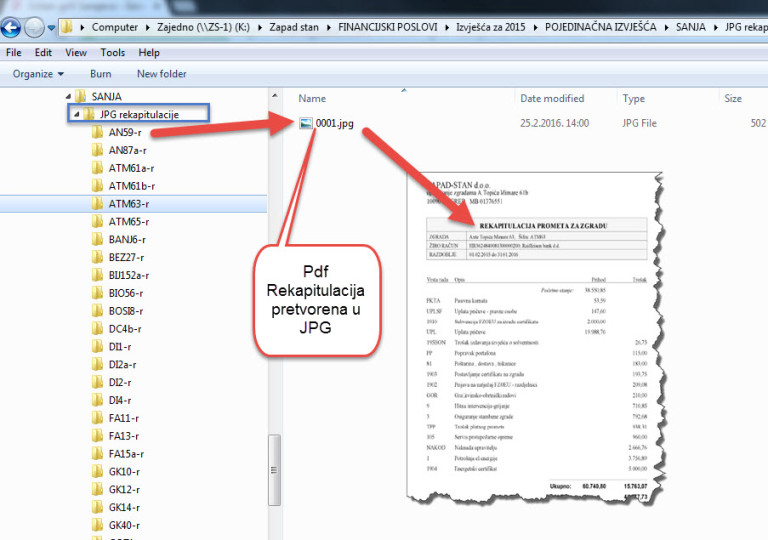This screenshot has height=540, width=768.
Task: Click the Burn toolbar button
Action: [x=100, y=74]
